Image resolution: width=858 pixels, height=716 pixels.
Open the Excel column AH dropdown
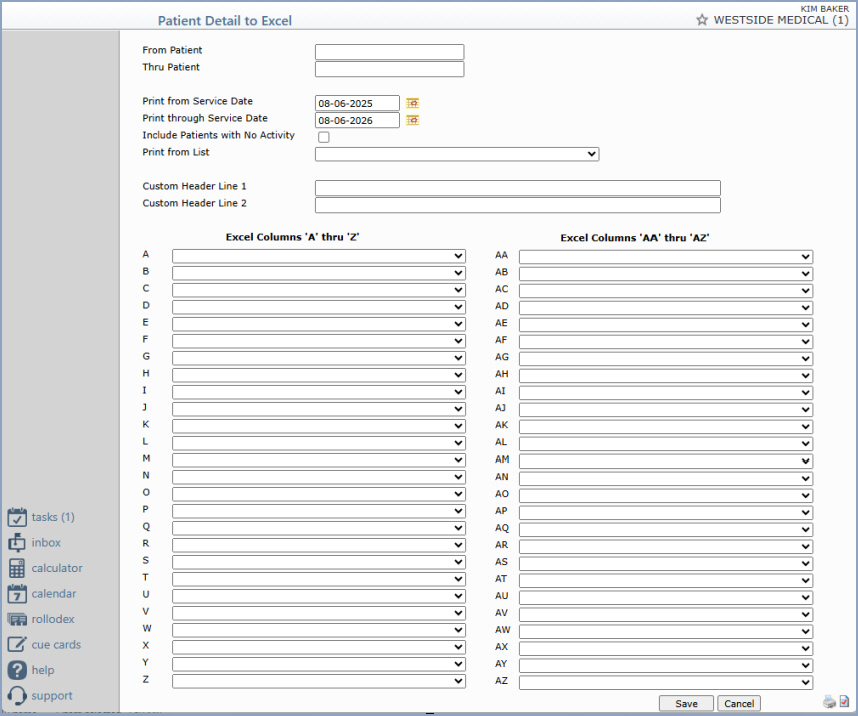click(666, 376)
